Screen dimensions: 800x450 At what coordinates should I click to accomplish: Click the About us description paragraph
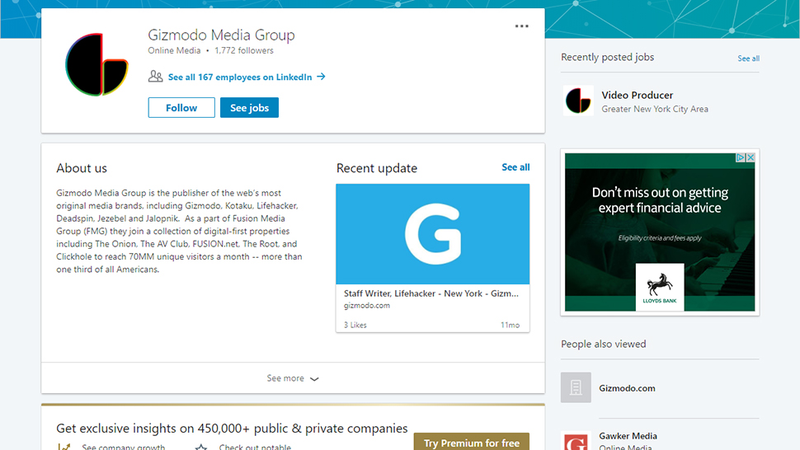point(179,231)
